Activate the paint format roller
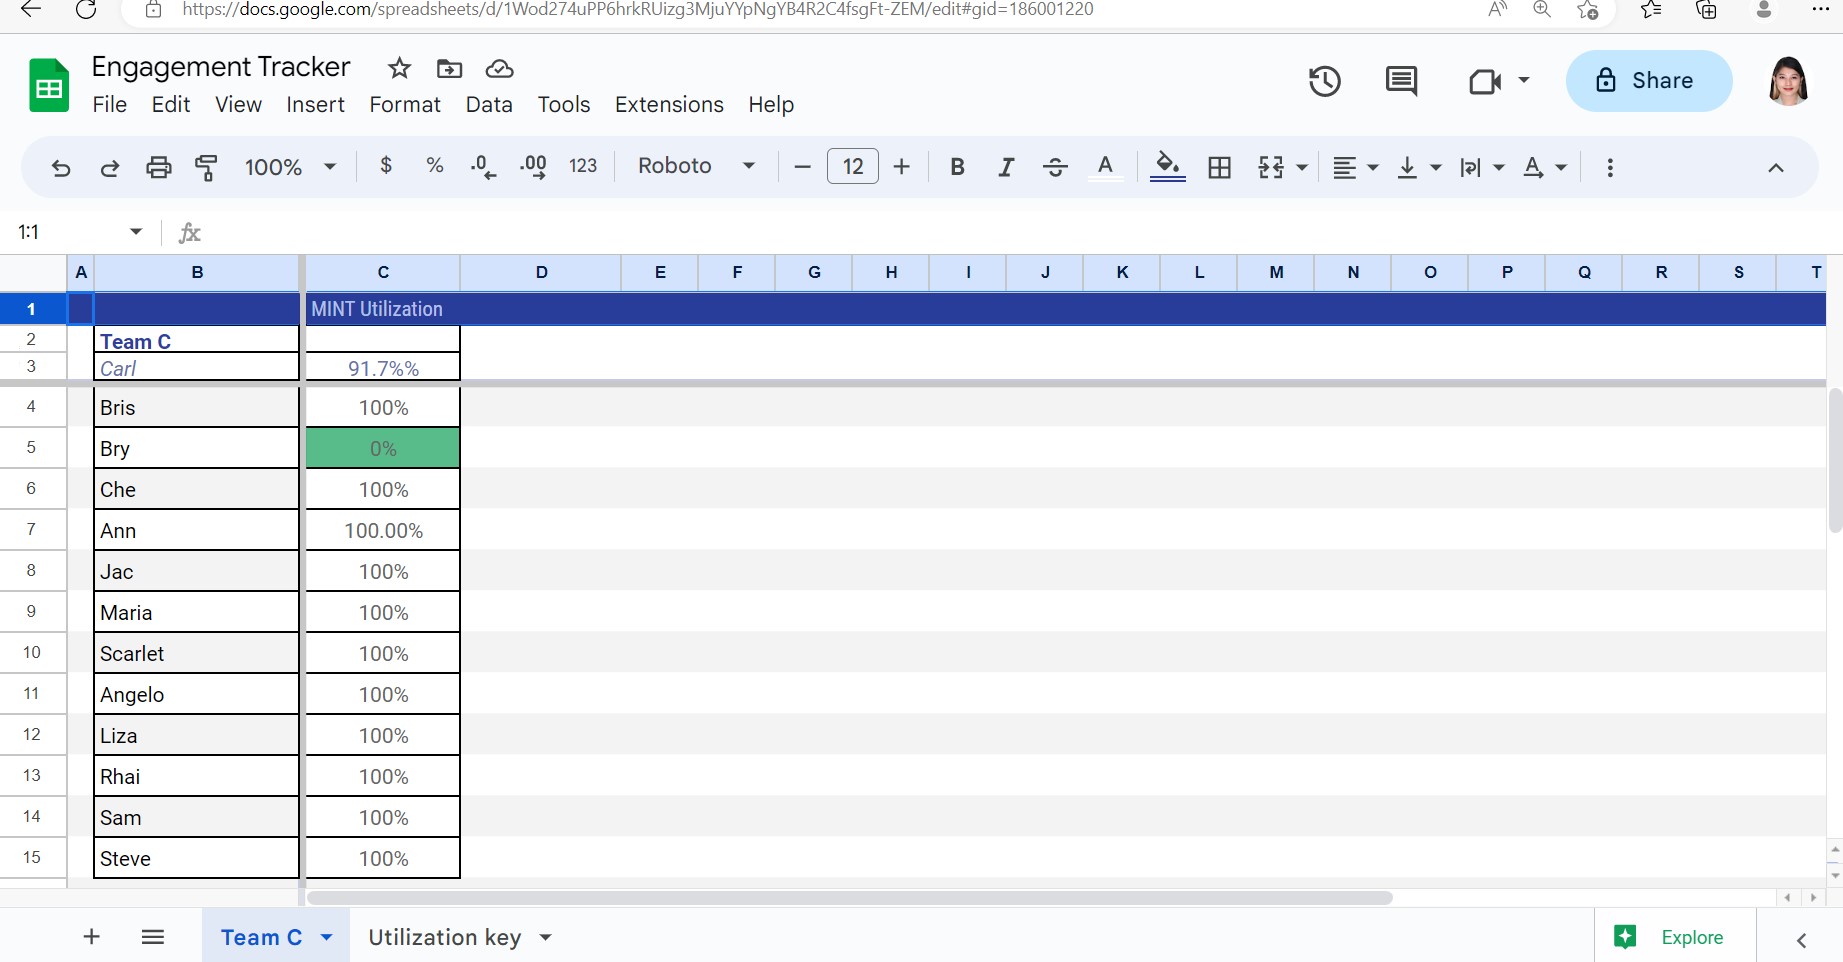1843x962 pixels. coord(207,167)
